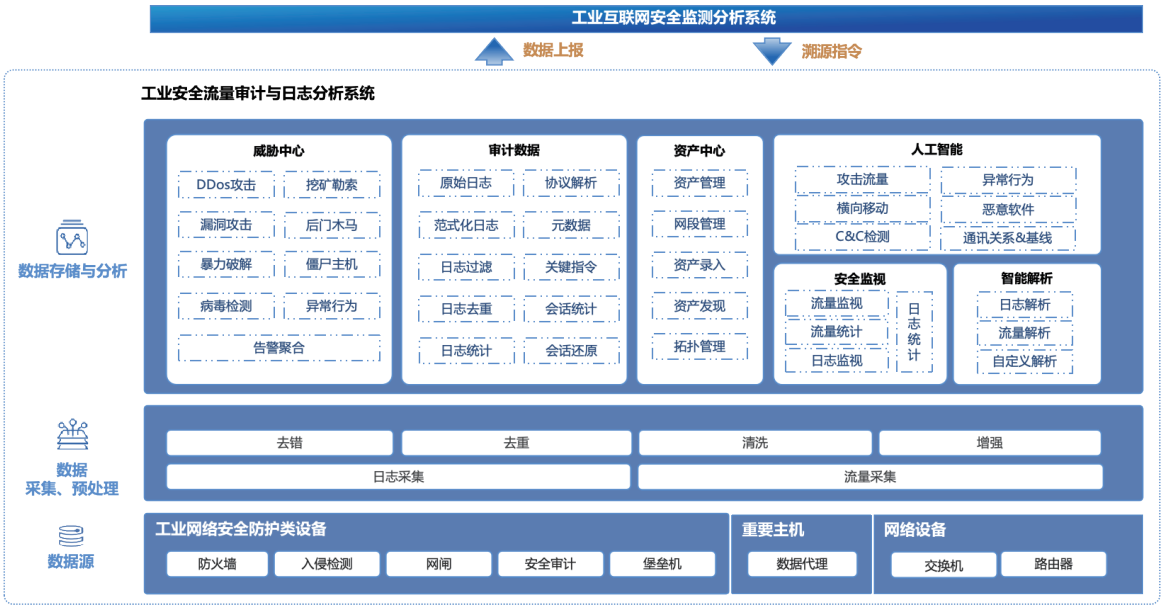Click the 攻击流量 AI module
The image size is (1164, 609).
coord(862,180)
